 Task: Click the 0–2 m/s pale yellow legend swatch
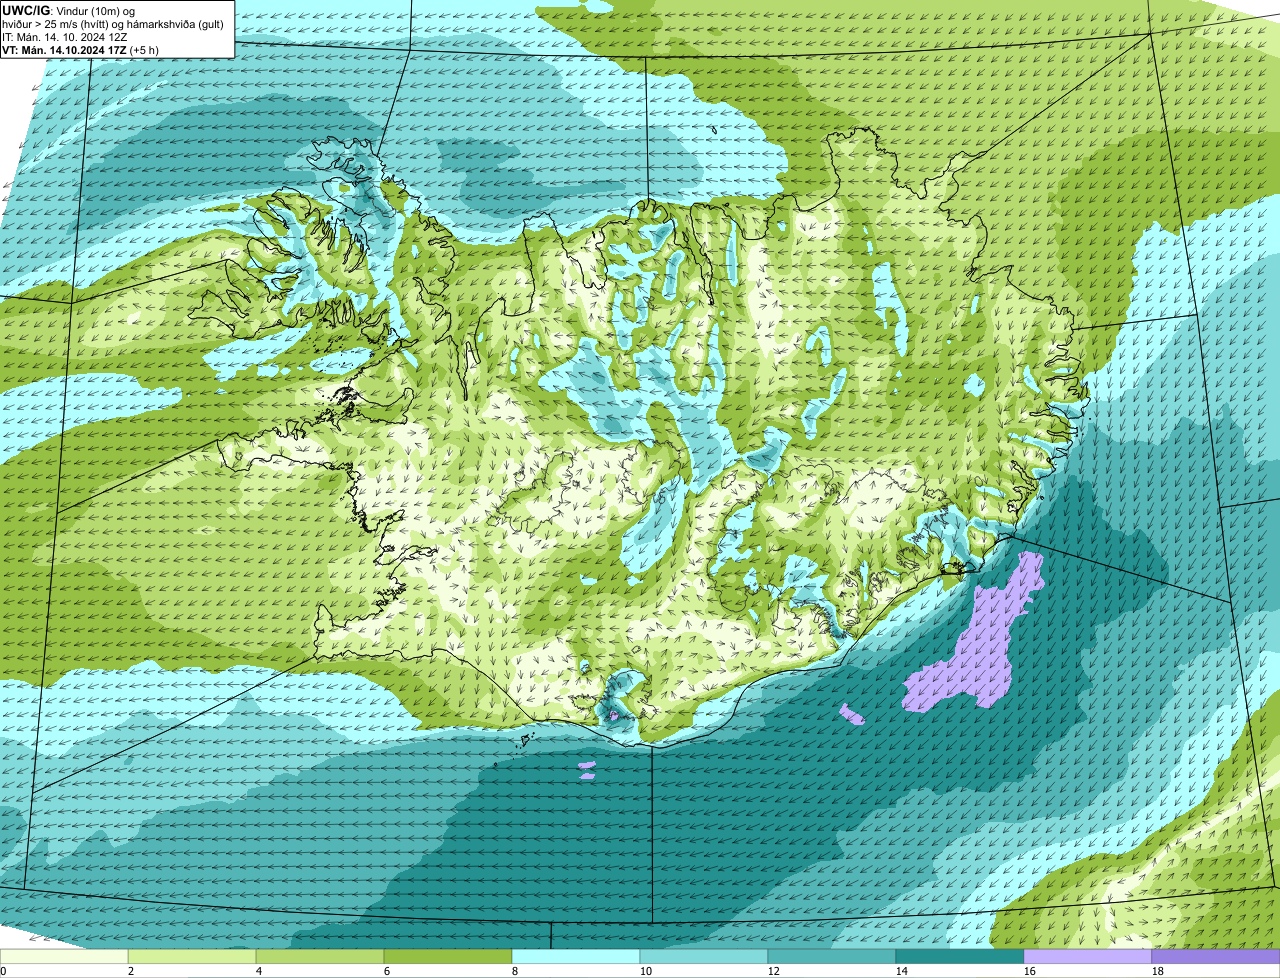tap(64, 957)
